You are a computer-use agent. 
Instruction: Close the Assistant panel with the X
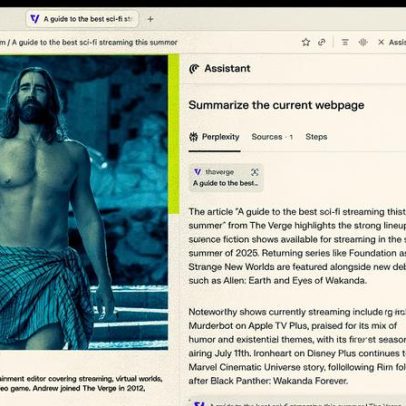[381, 42]
